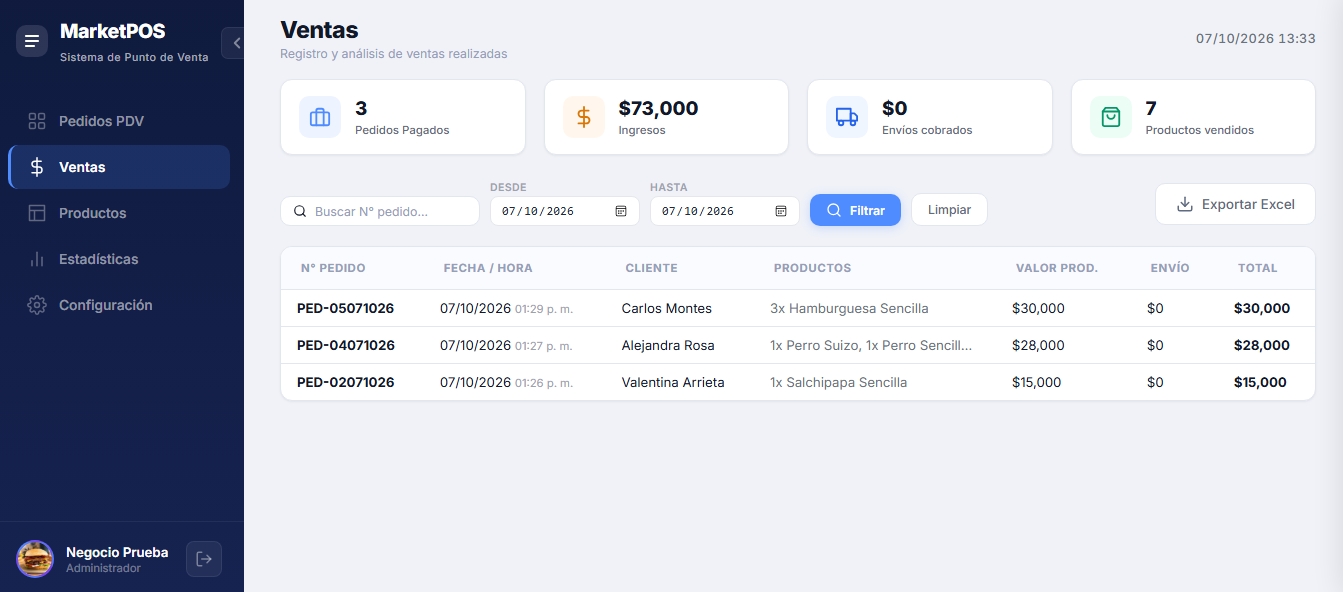Screen dimensions: 1343x592
Task: Click the Productos vendidos label
Action: coord(1200,130)
